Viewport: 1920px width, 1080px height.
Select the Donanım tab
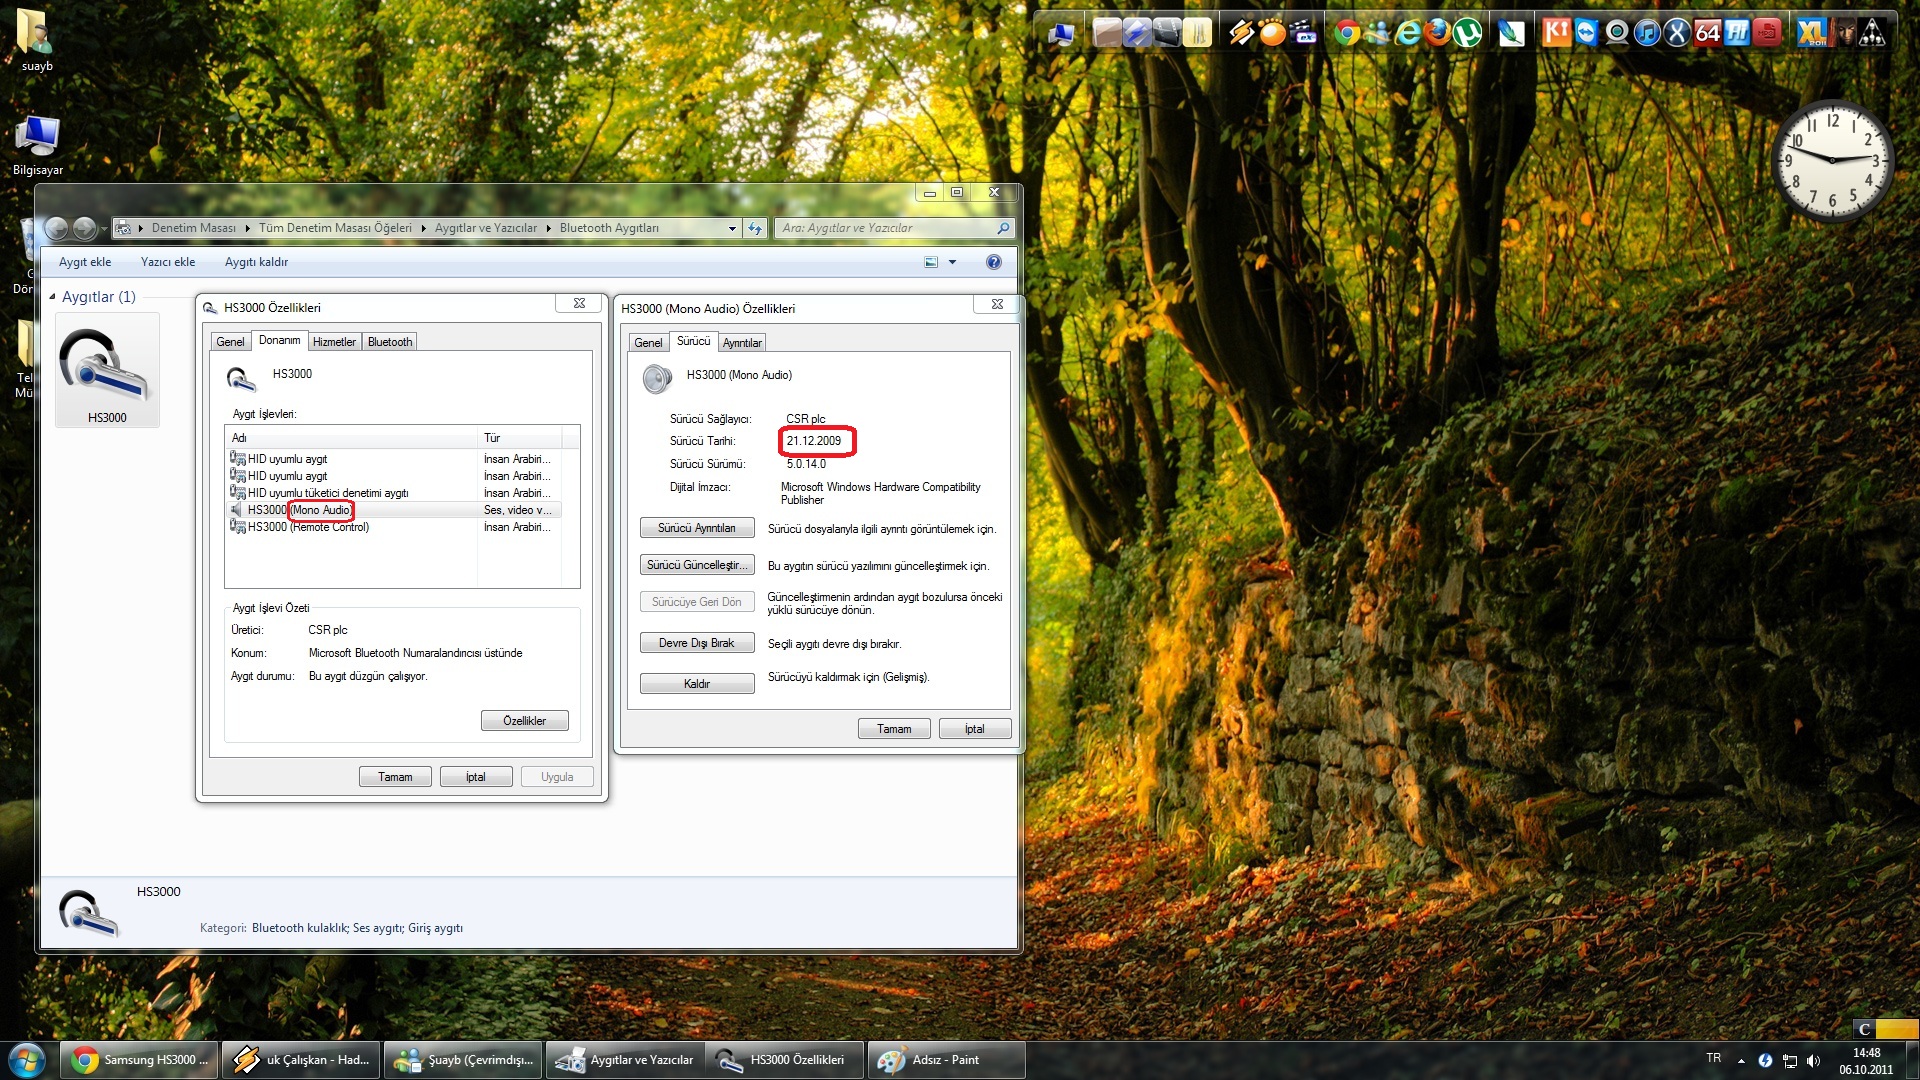[279, 340]
